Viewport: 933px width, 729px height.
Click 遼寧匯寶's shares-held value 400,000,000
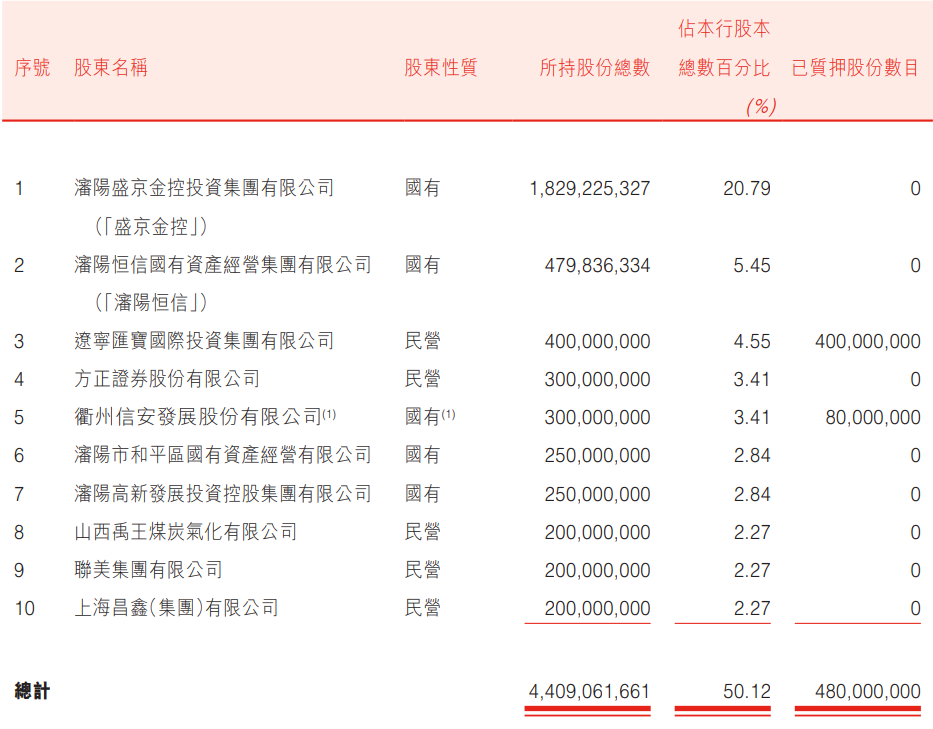(597, 342)
